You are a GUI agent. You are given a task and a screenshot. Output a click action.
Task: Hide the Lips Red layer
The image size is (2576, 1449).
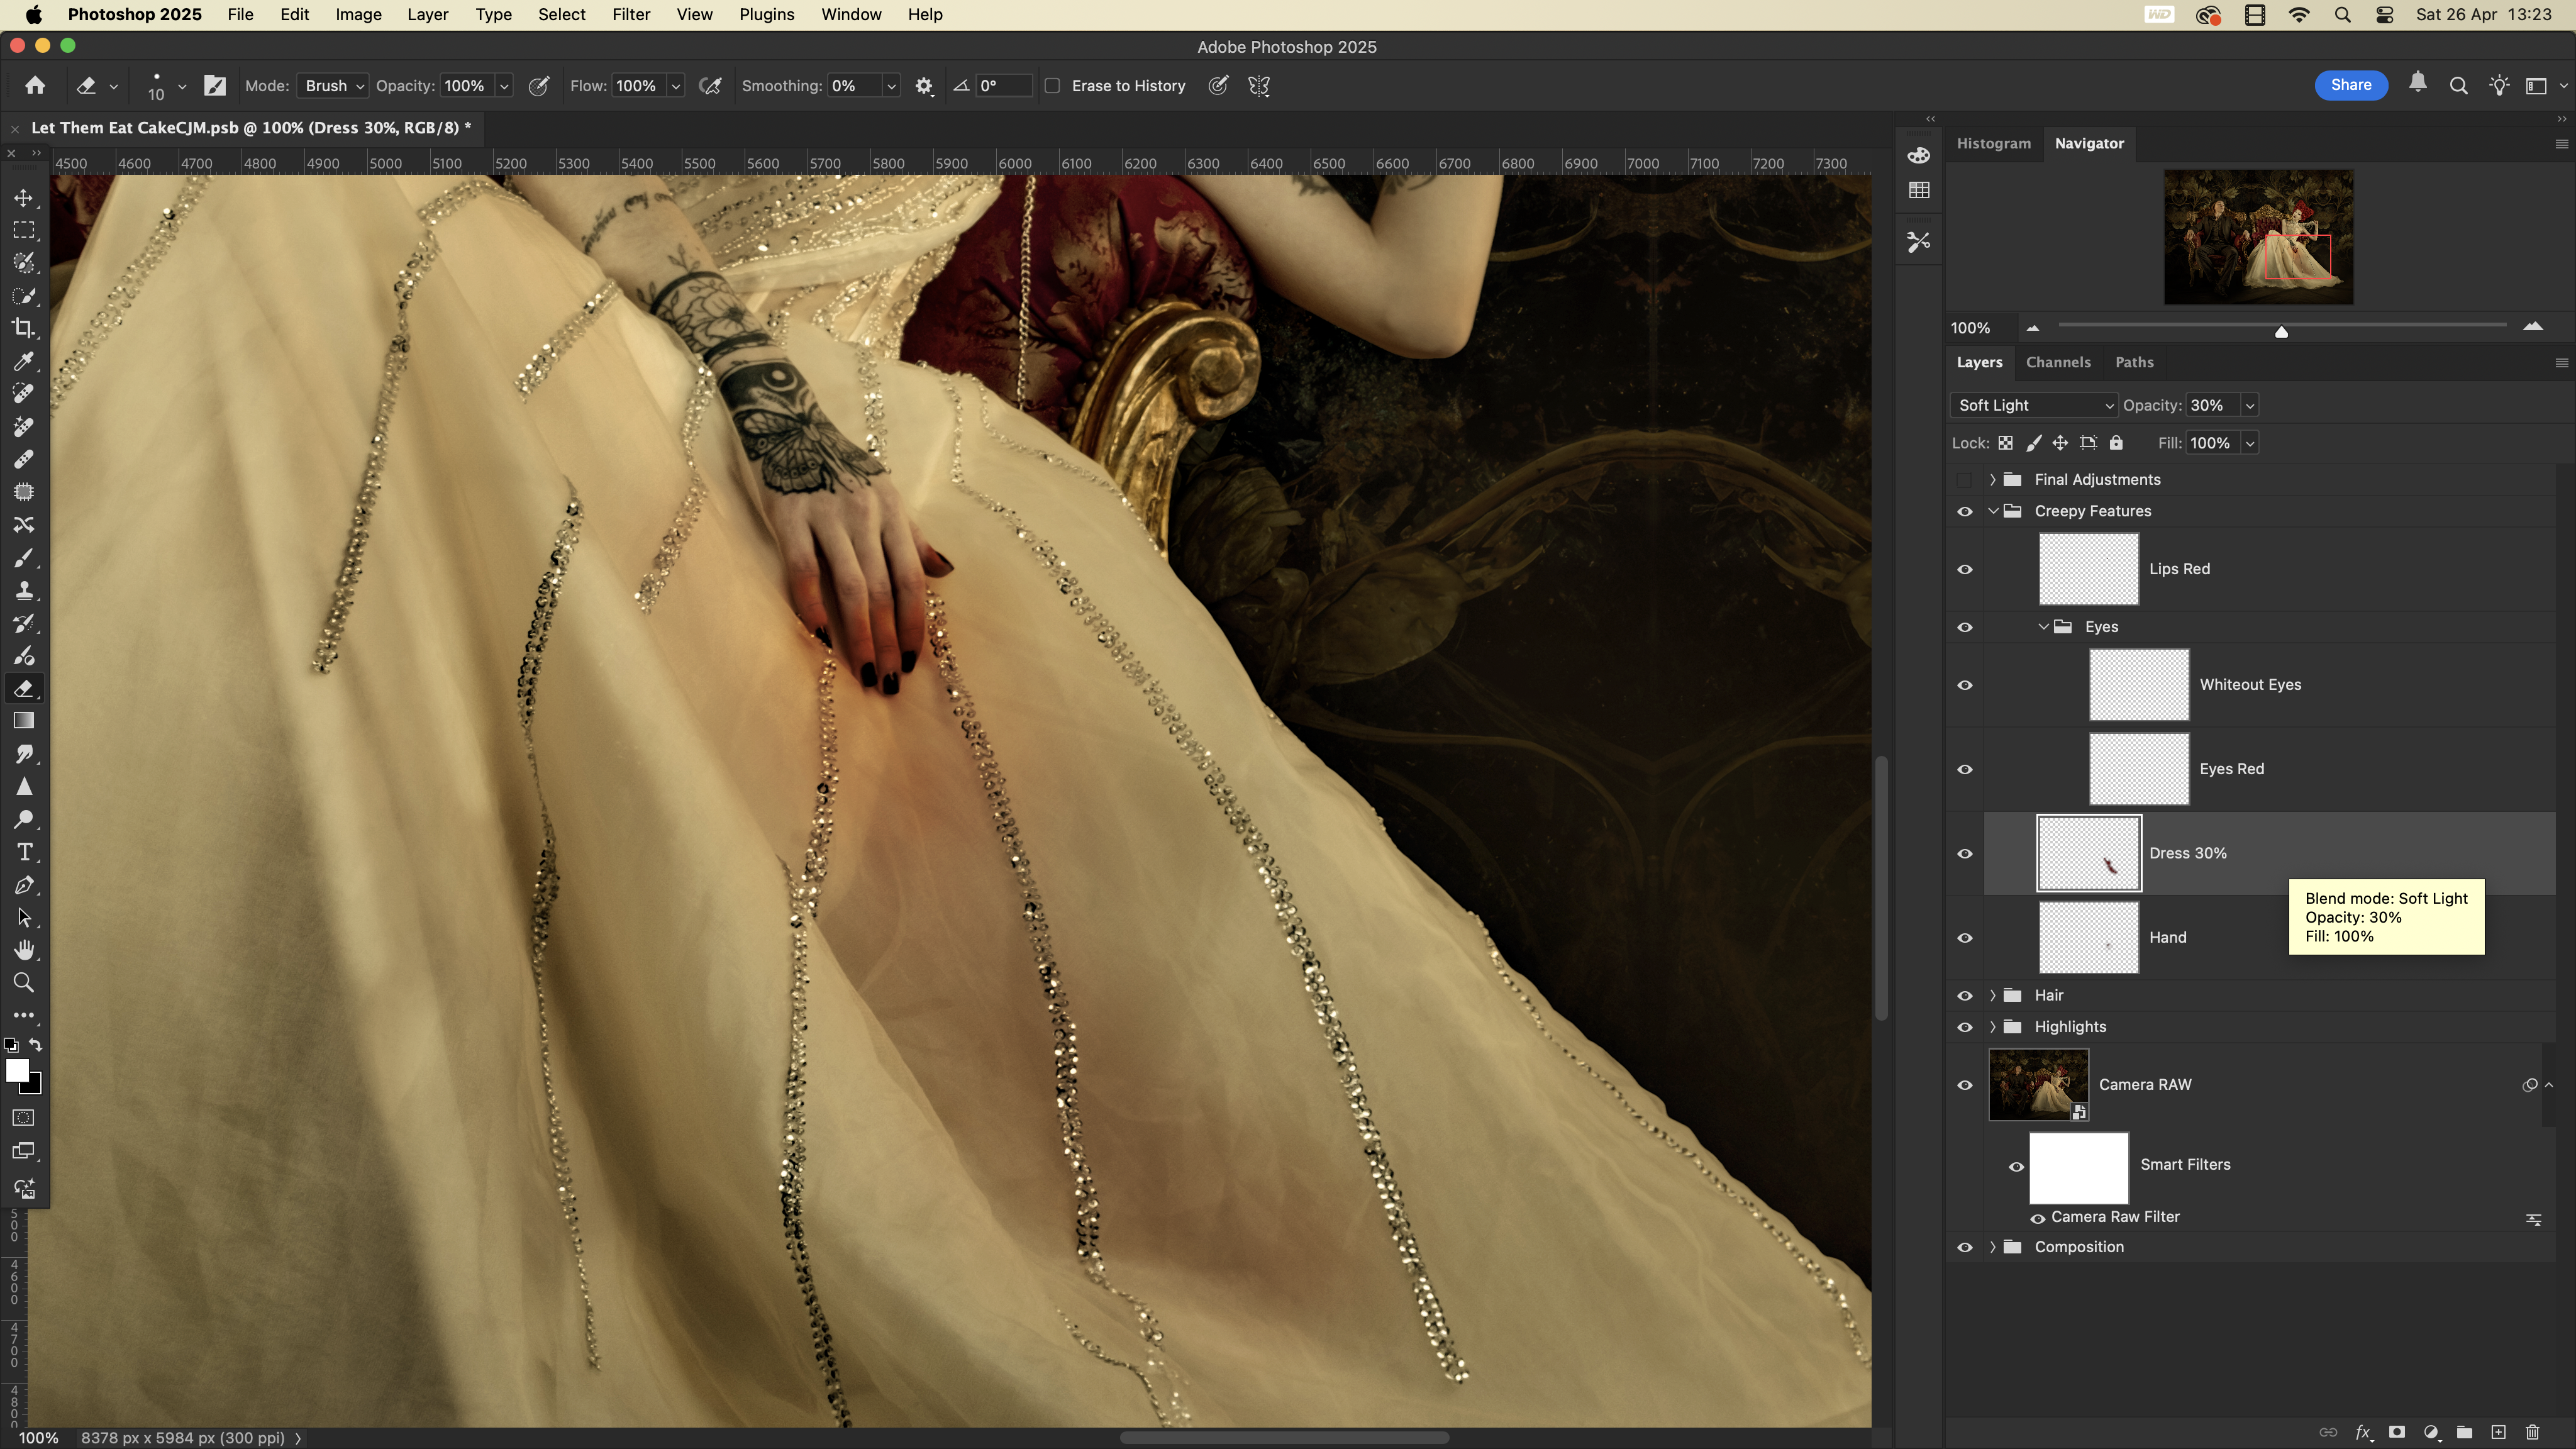(1965, 569)
